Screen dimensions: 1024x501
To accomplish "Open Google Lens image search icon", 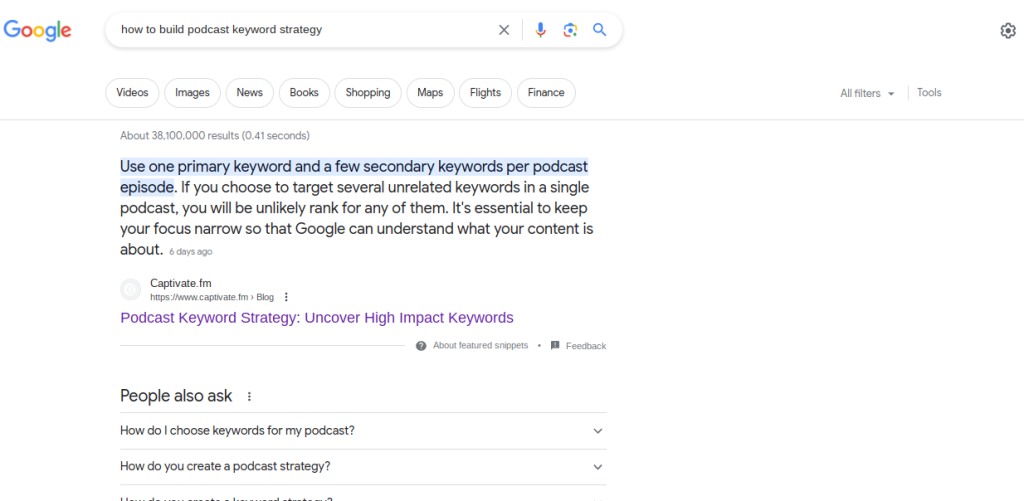I will tap(570, 30).
